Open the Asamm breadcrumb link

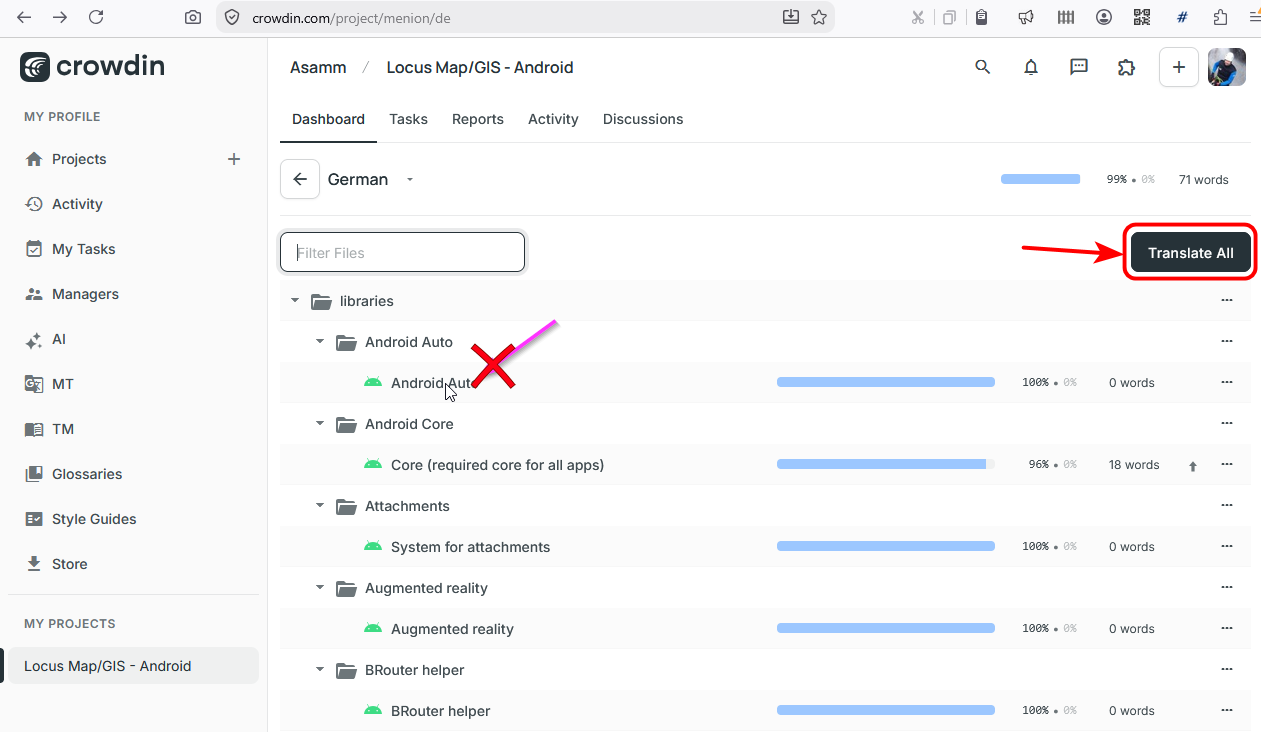point(318,67)
